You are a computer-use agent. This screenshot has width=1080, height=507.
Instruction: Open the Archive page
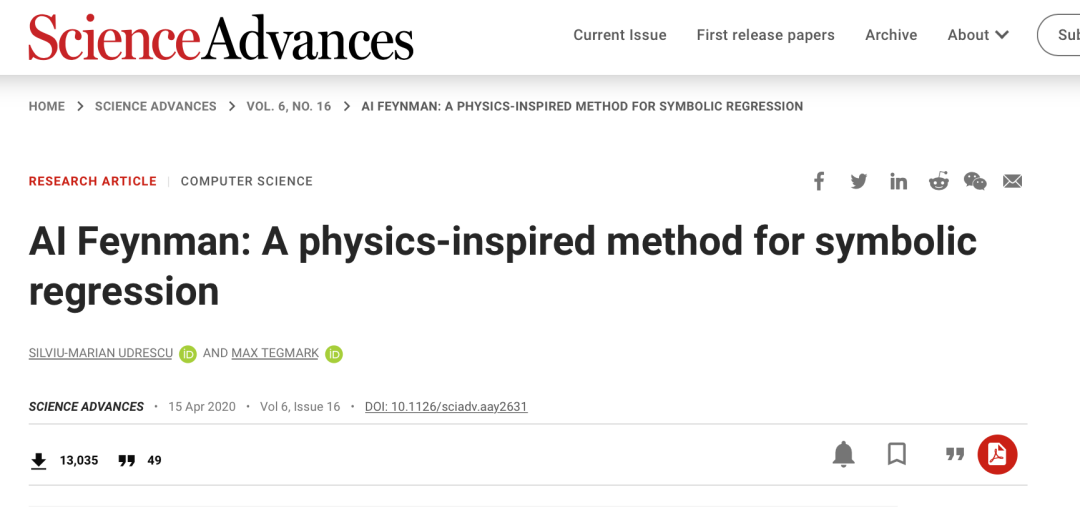[891, 35]
